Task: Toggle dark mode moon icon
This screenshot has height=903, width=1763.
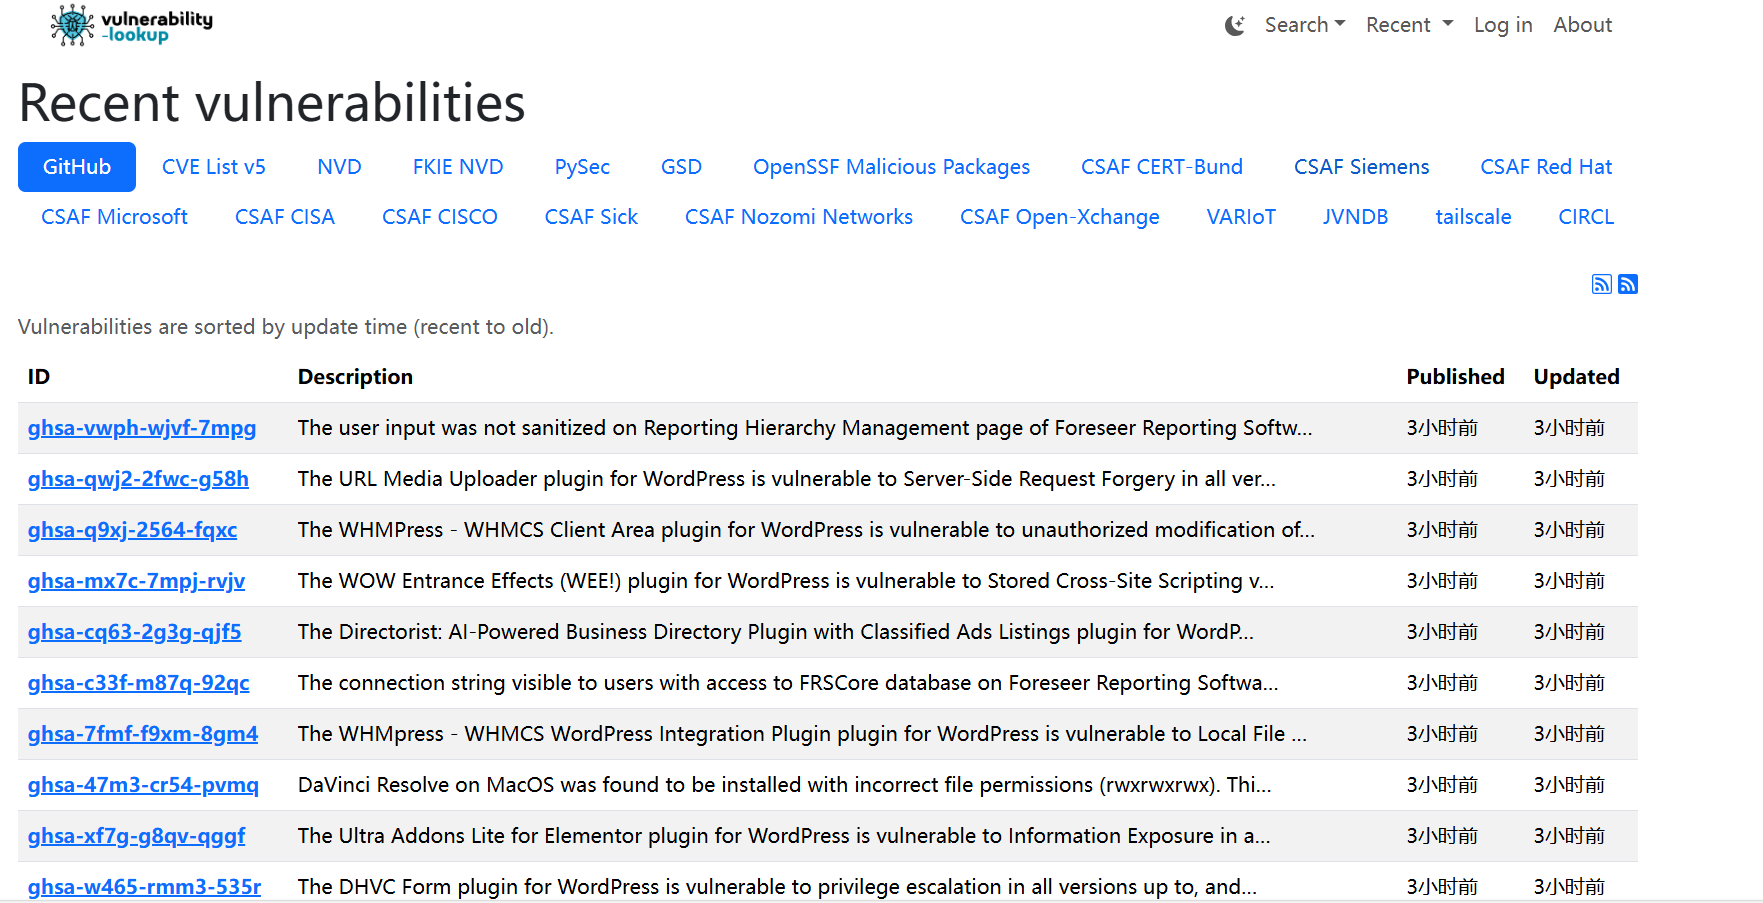Action: point(1235,25)
